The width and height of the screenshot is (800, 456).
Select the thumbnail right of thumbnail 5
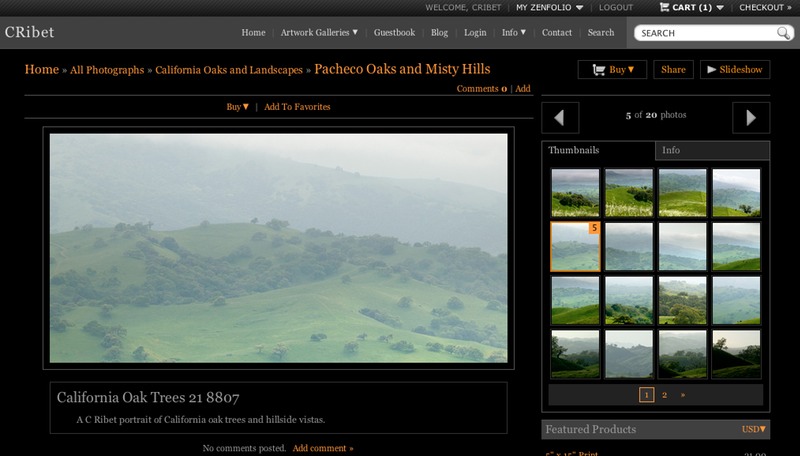(x=629, y=246)
